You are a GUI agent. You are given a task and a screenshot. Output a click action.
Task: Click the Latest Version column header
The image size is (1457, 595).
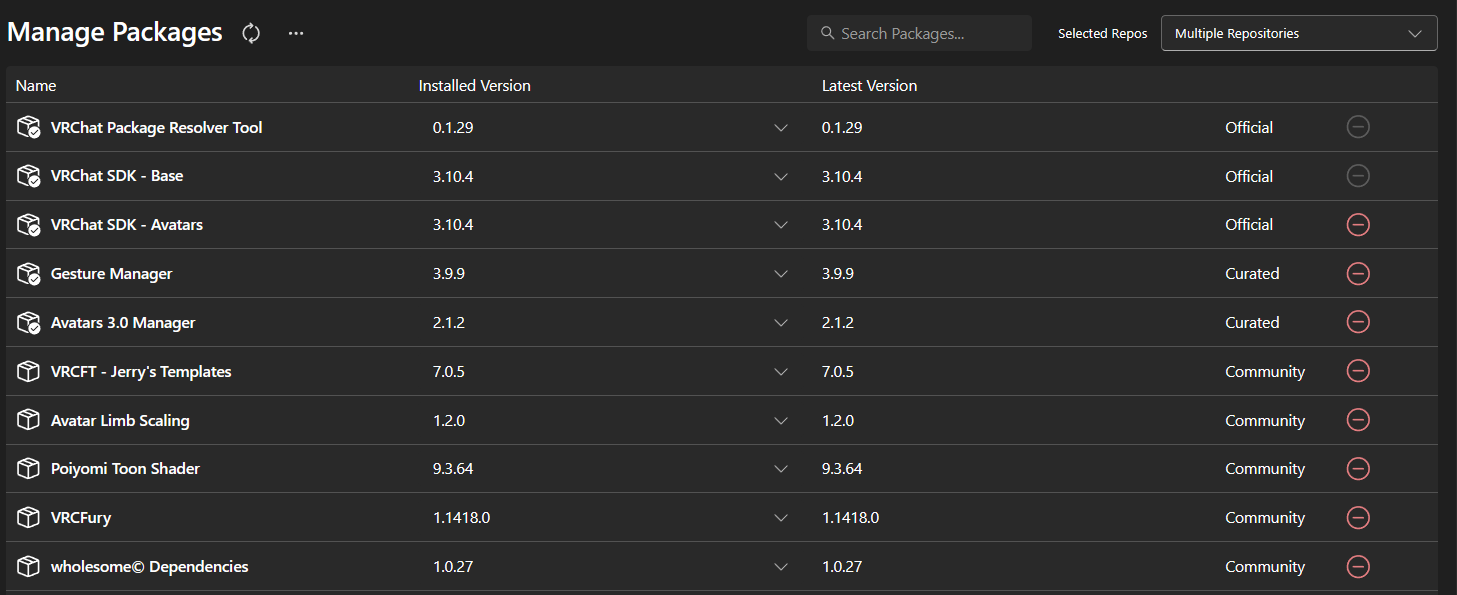click(869, 86)
